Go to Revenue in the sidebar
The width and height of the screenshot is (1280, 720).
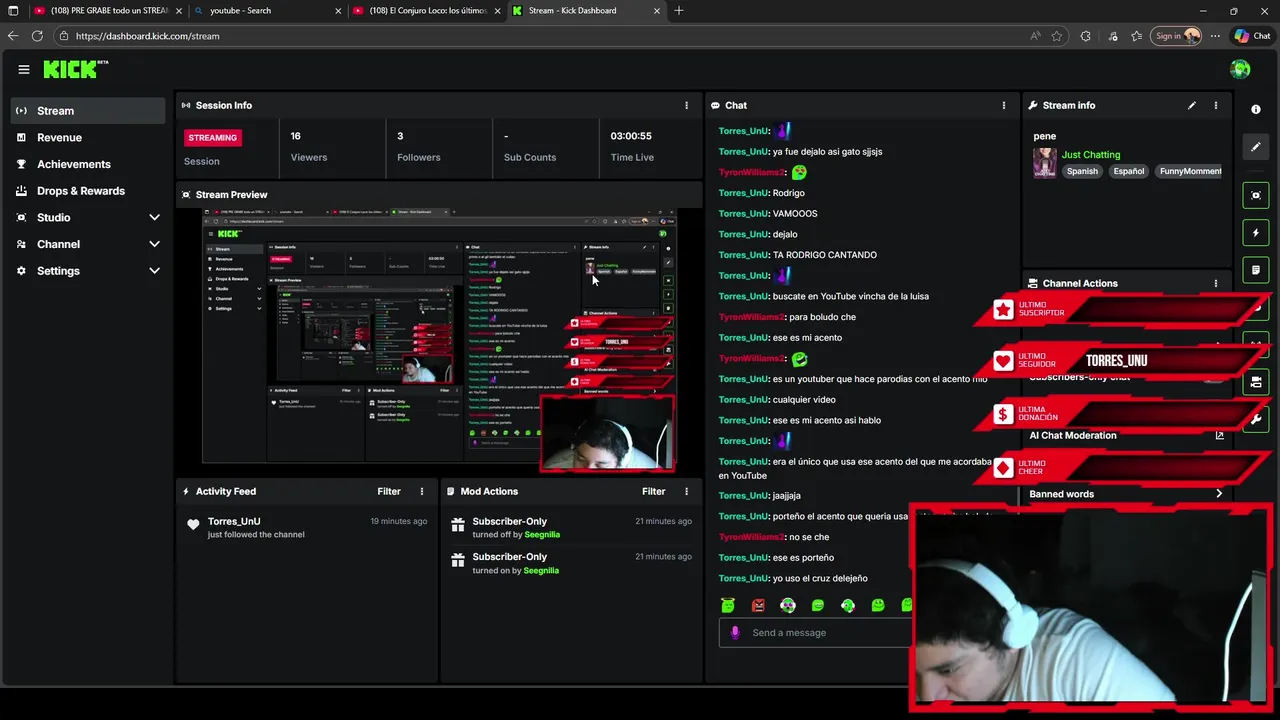(x=87, y=137)
